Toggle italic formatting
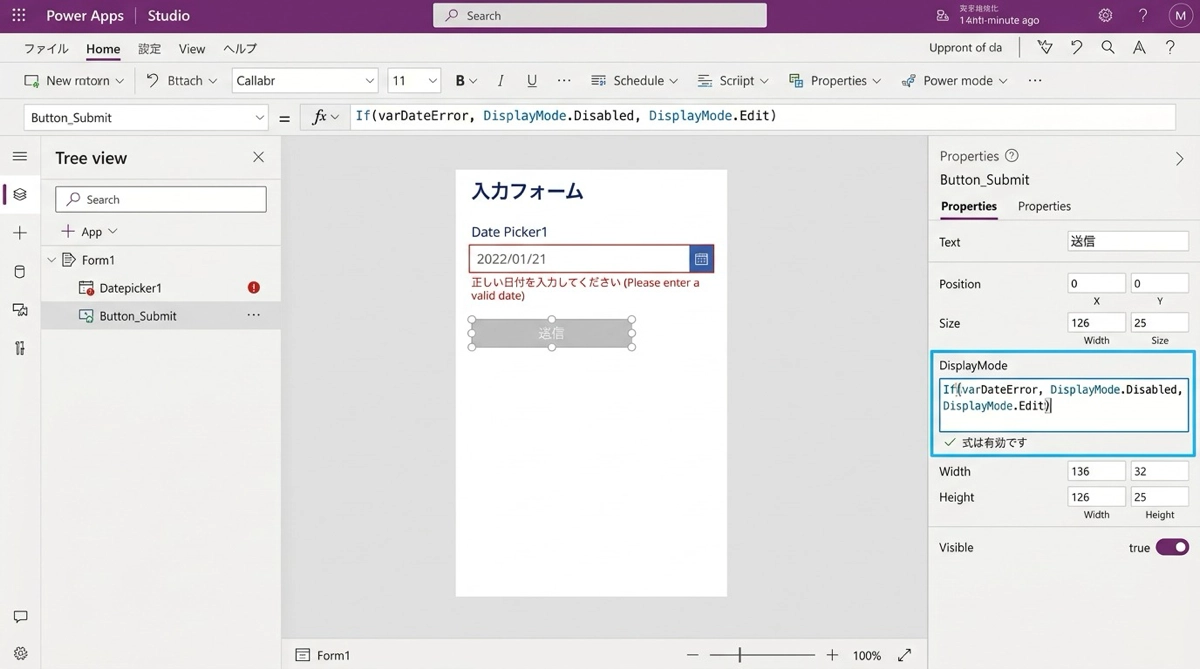The height and width of the screenshot is (669, 1200). (x=500, y=81)
